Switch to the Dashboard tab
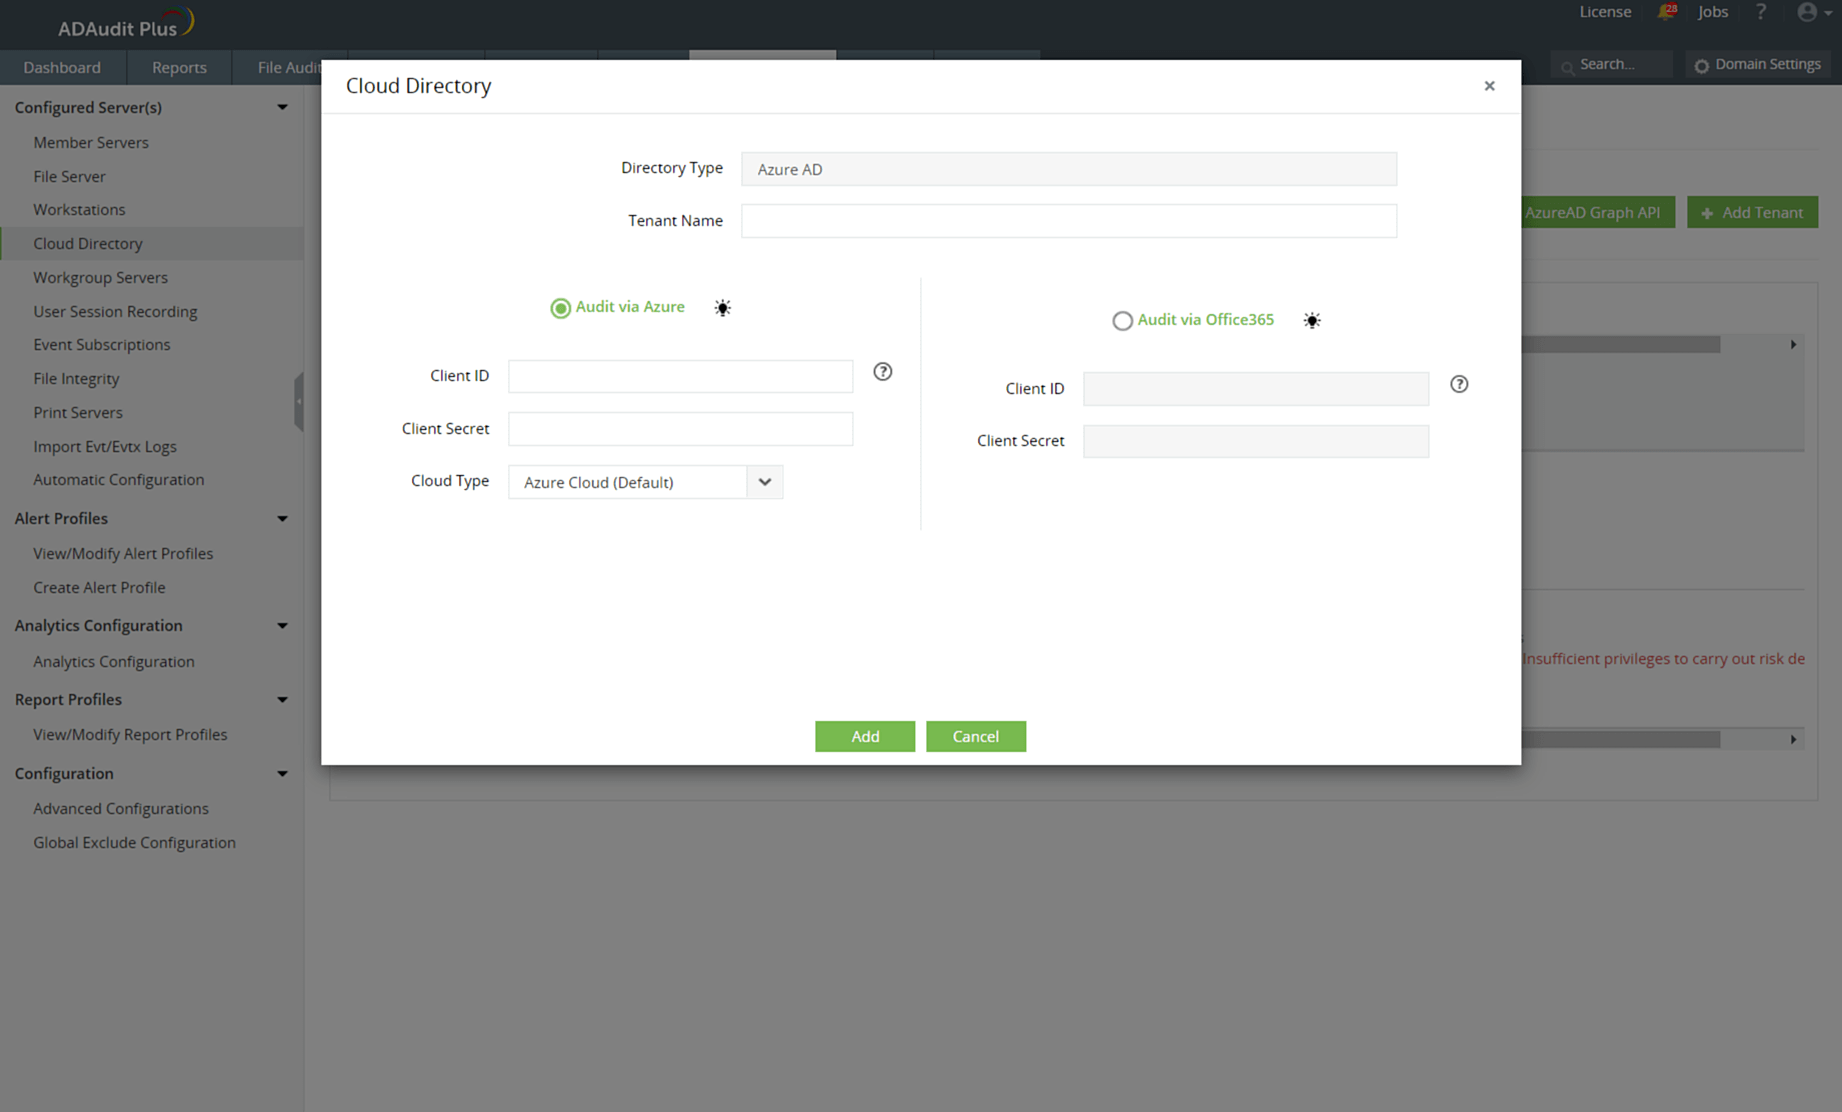 pos(63,67)
